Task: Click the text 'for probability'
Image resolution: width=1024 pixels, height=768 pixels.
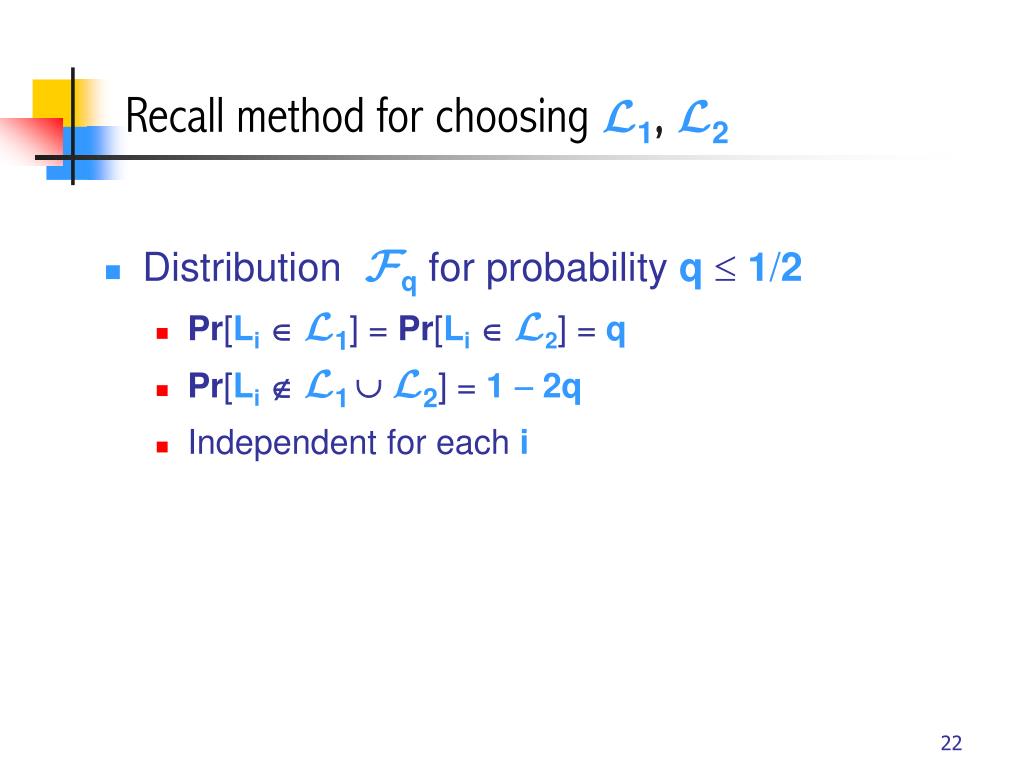Action: (x=547, y=269)
